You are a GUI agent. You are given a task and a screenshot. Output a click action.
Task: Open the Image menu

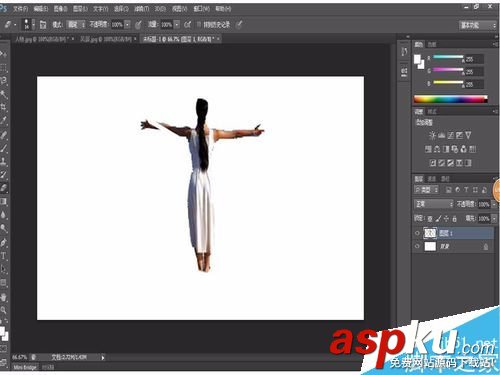point(60,9)
